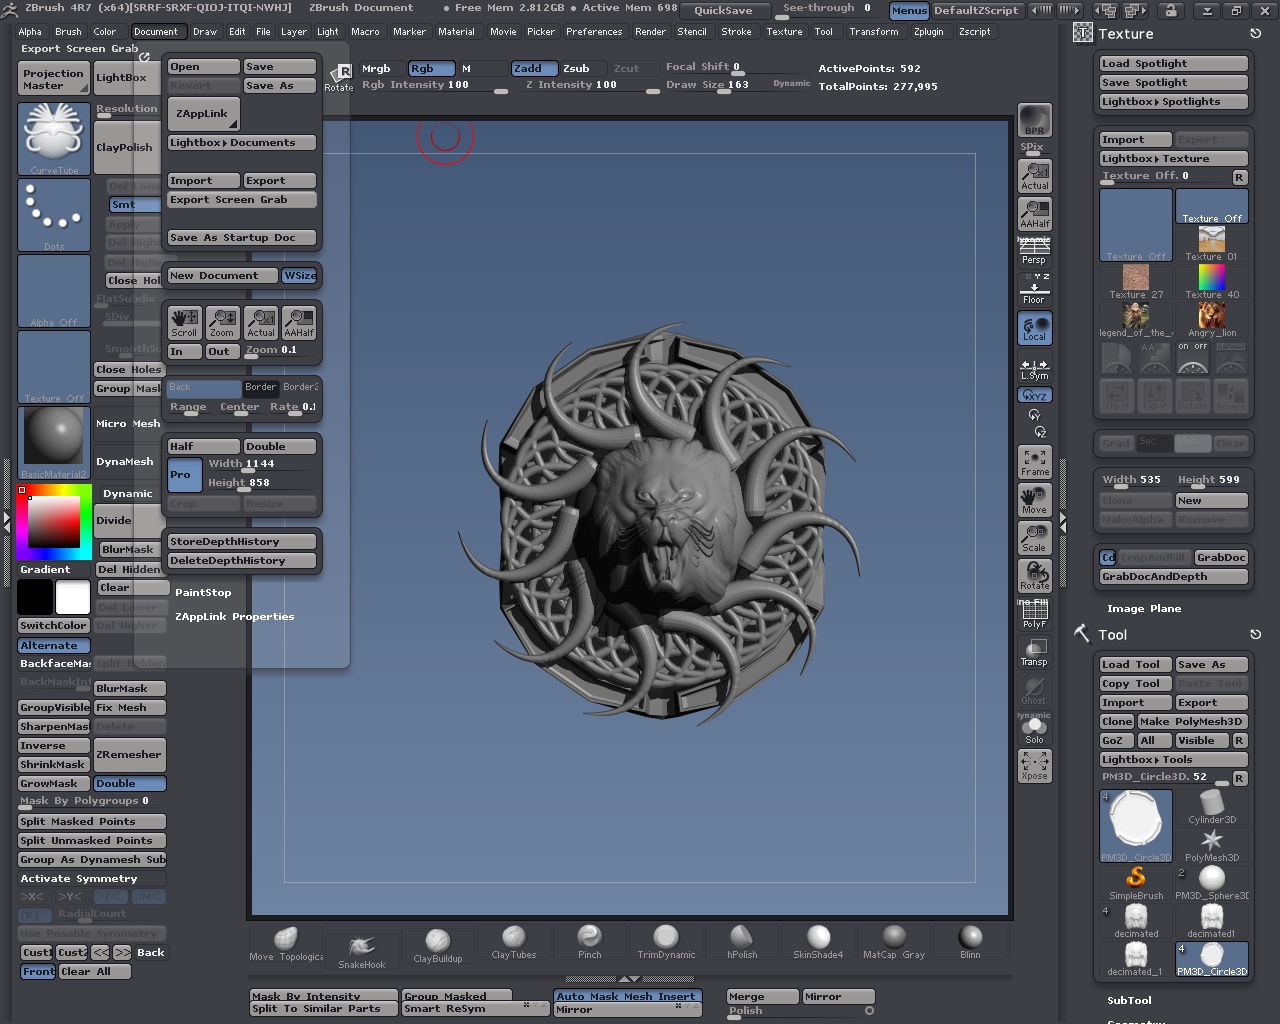Select the Actual size icon in right shelf
The width and height of the screenshot is (1280, 1024).
pyautogui.click(x=1035, y=176)
